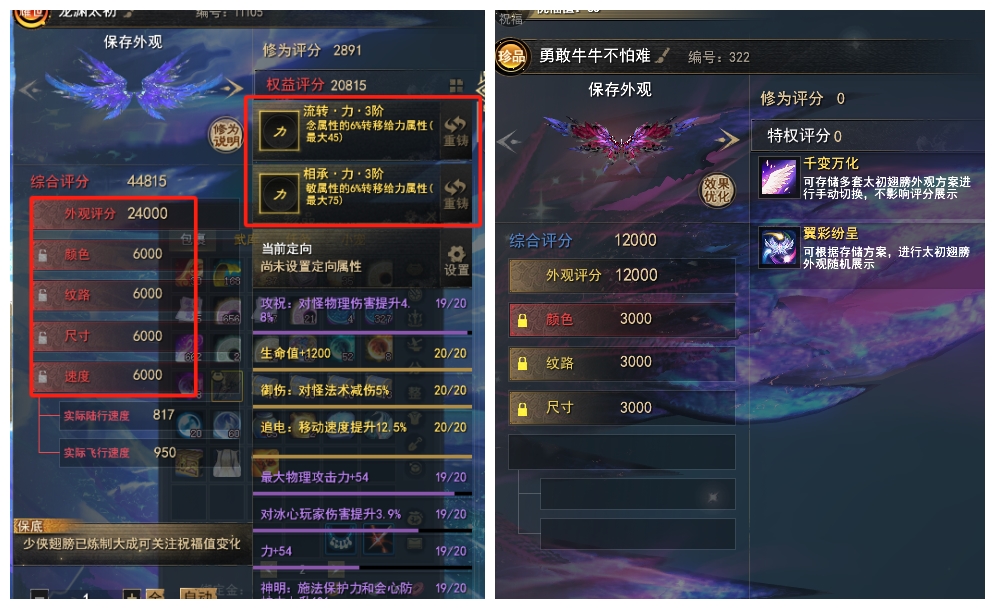The height and width of the screenshot is (609, 995).
Task: Click 保存外观 on the left panel
Action: point(133,42)
